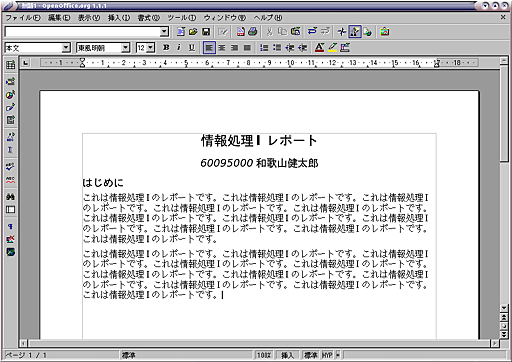Screen dimensions: 512x362
Task: Click the Highlighting marker icon
Action: [x=332, y=48]
